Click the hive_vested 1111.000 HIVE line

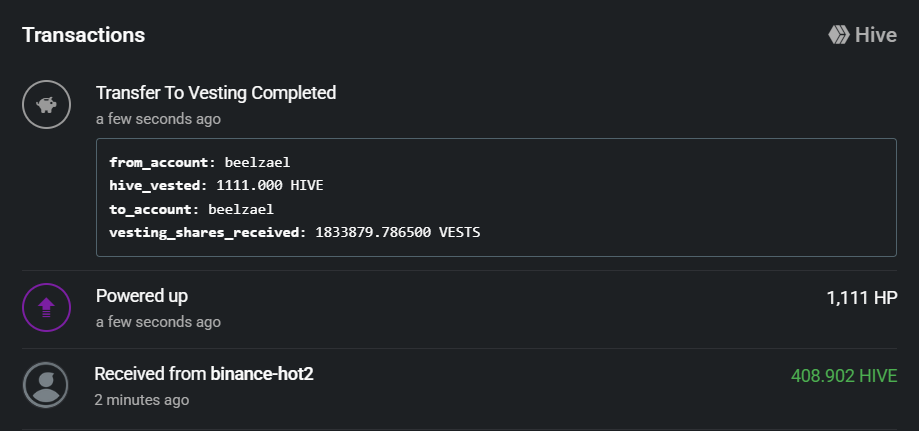(216, 185)
